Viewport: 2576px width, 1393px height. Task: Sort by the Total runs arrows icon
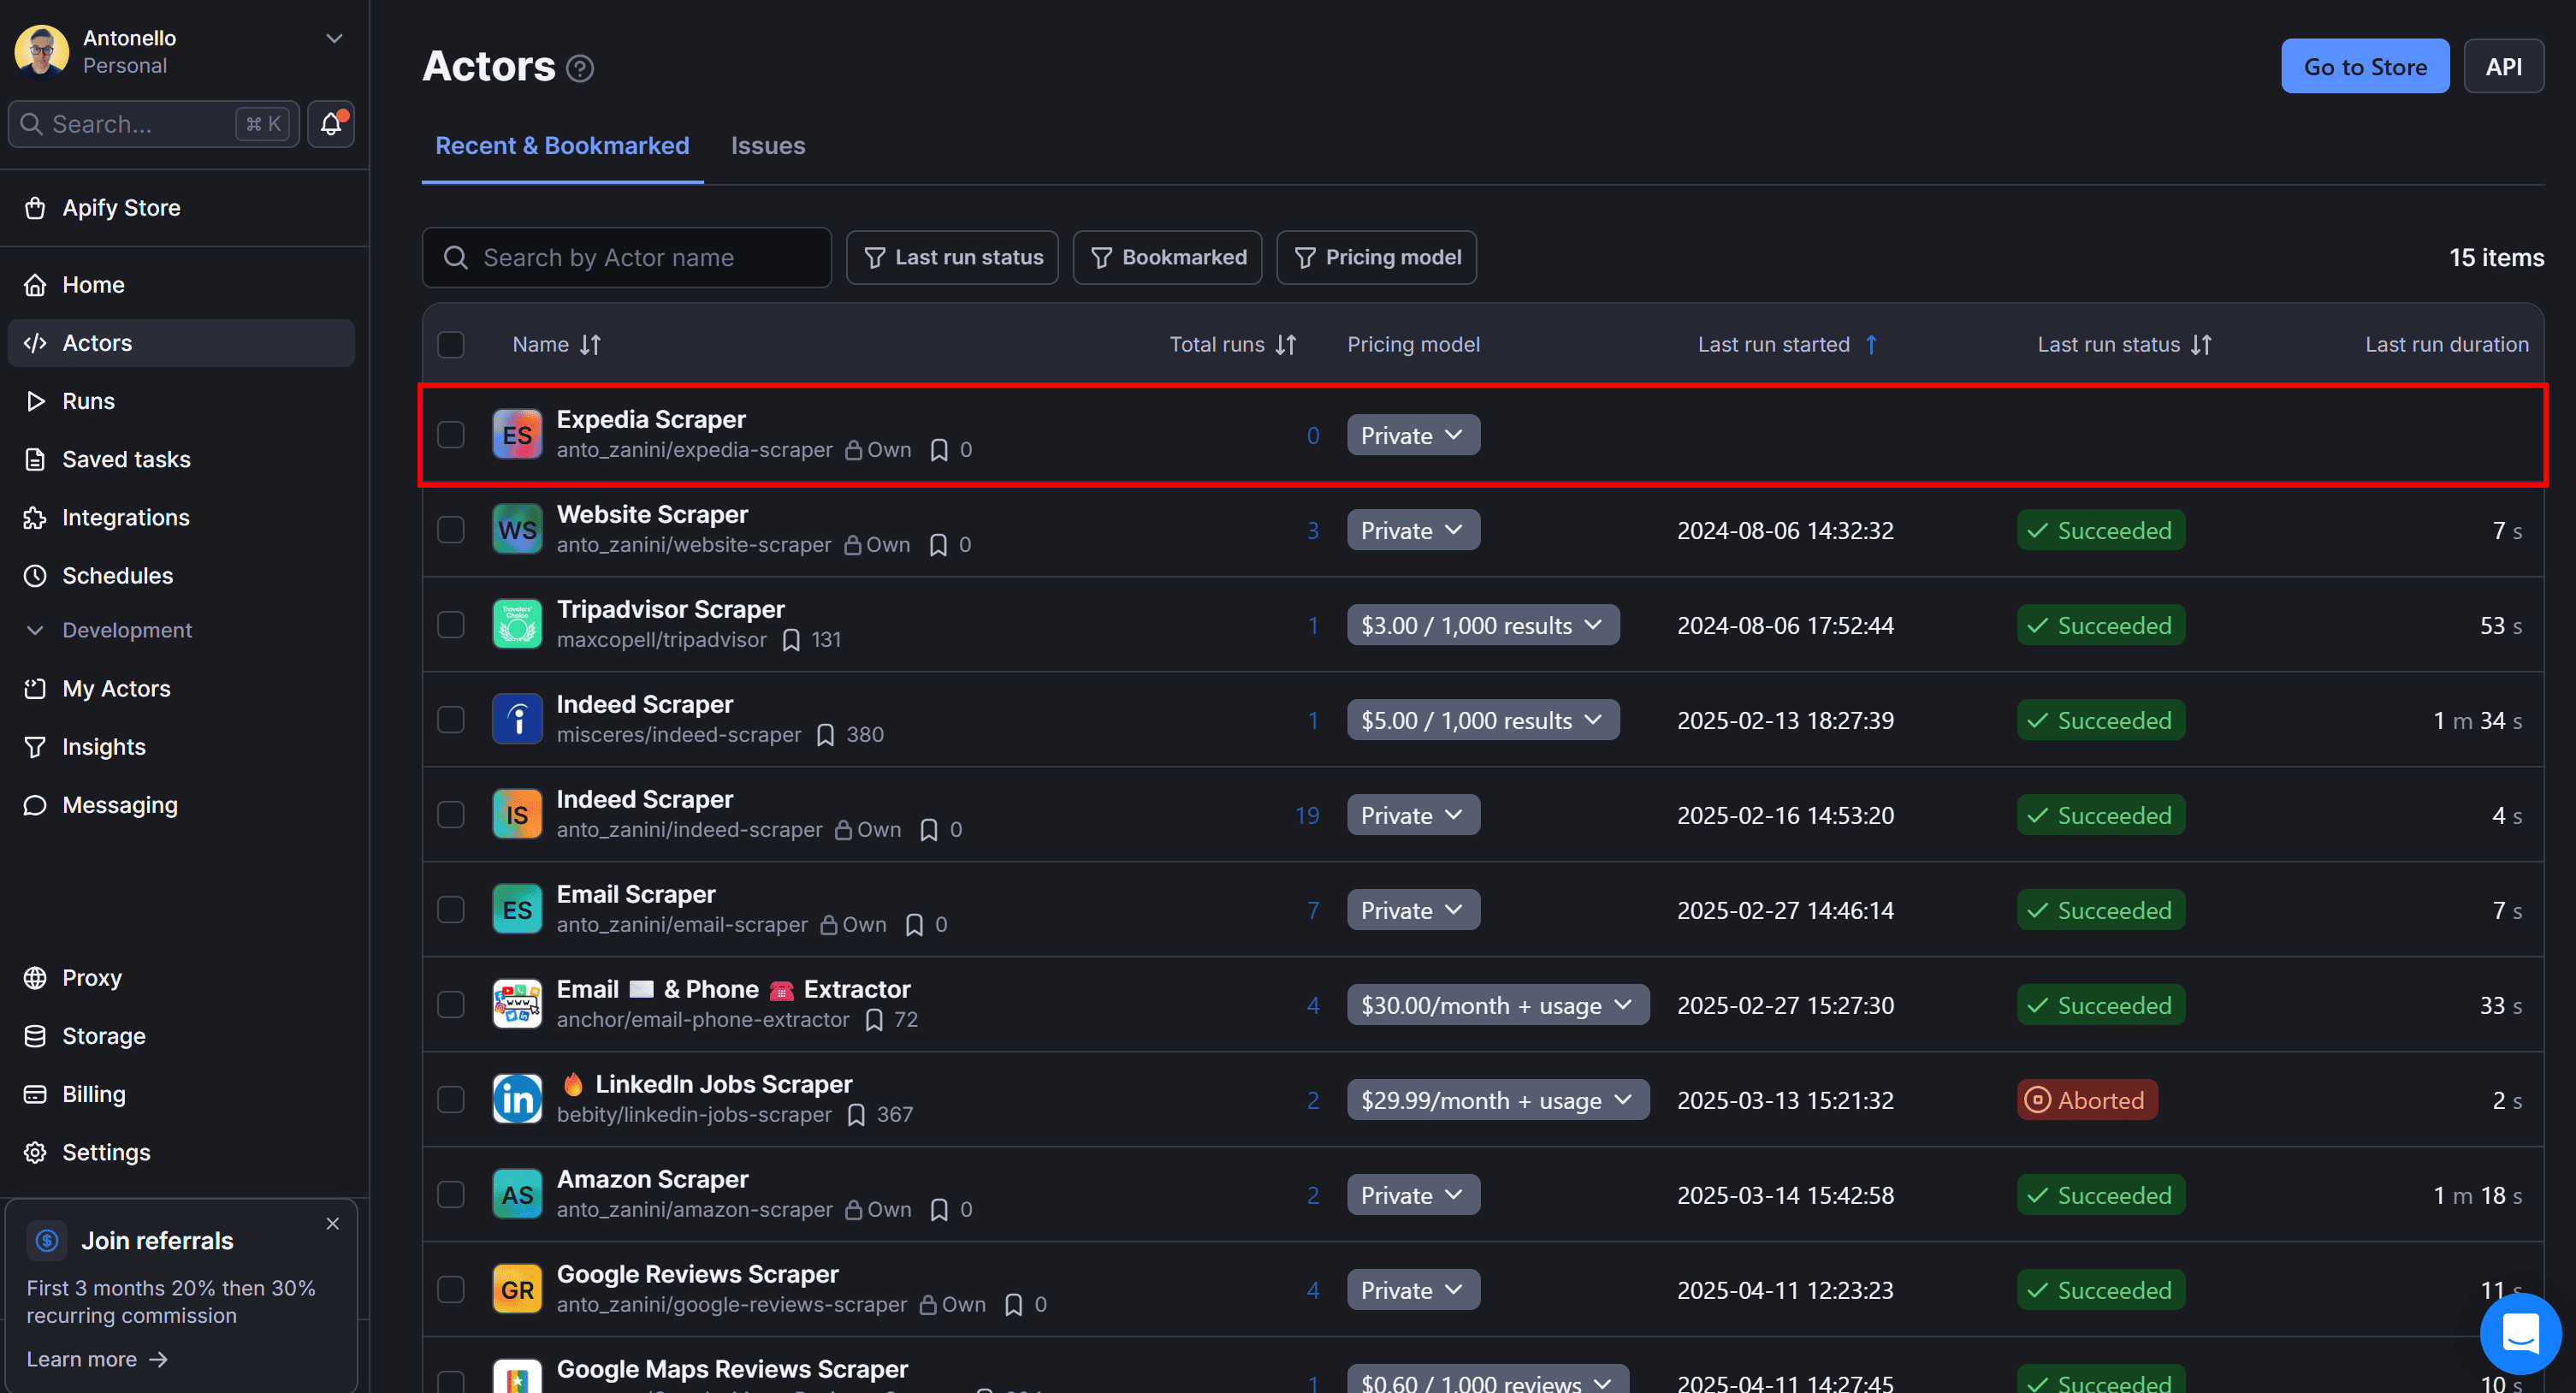(1286, 345)
